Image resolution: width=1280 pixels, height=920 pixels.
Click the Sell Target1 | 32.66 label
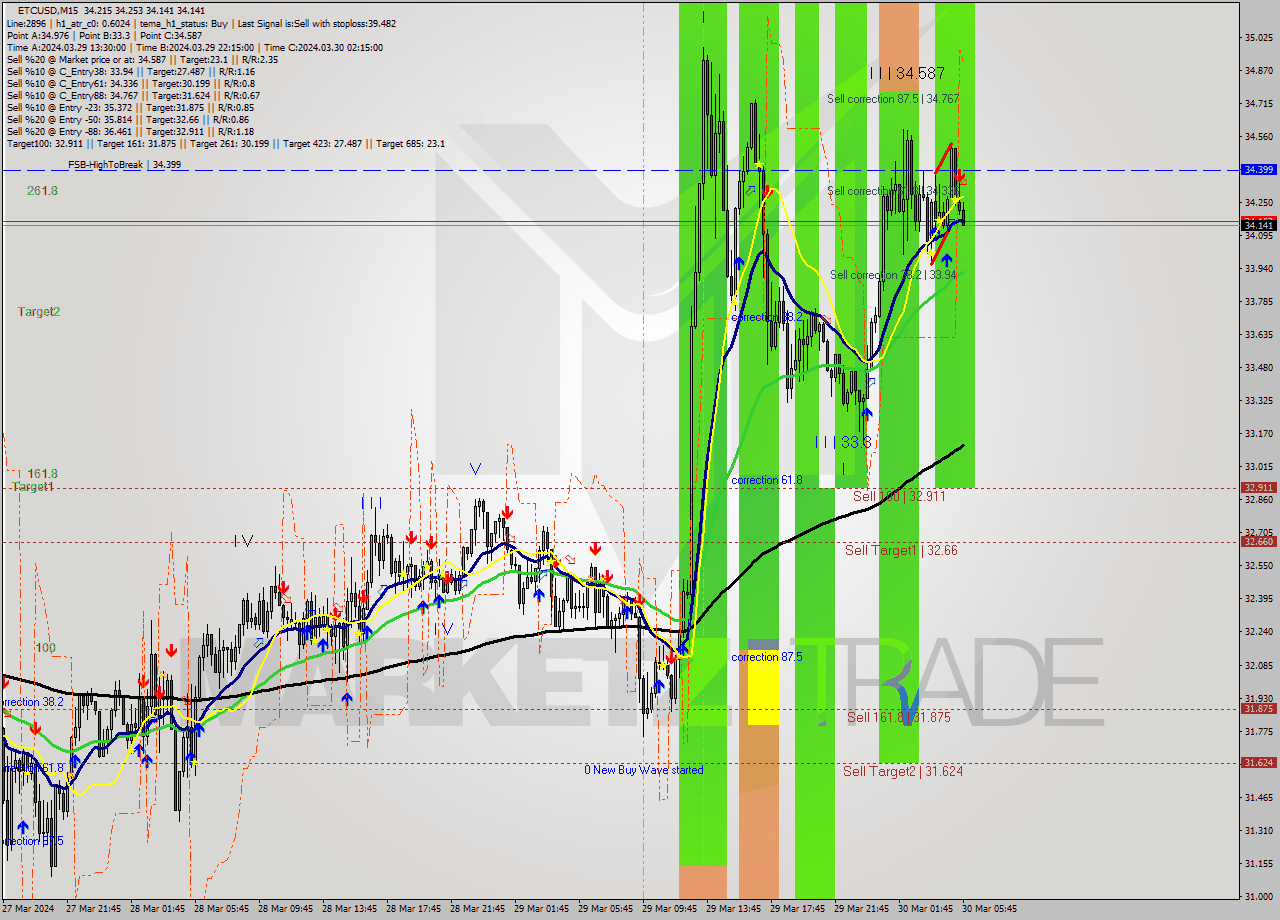901,550
